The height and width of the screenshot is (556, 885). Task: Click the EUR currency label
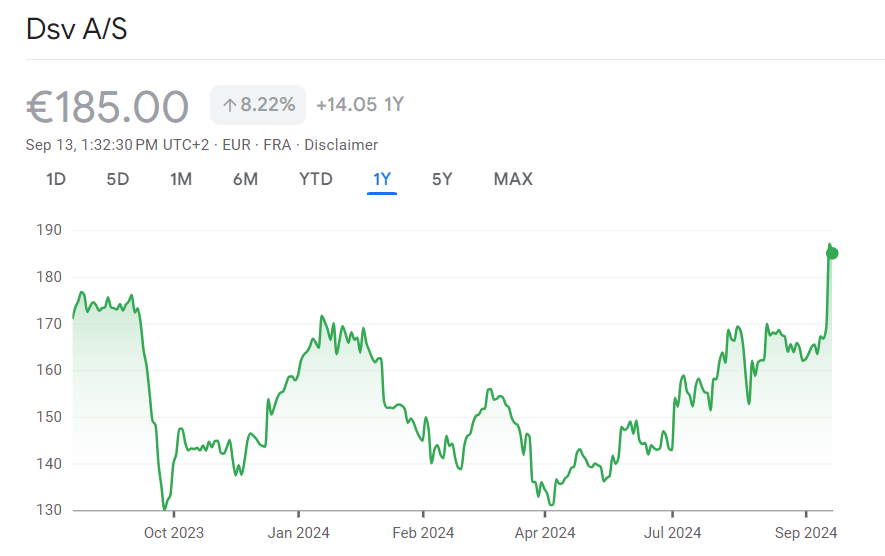click(x=236, y=145)
